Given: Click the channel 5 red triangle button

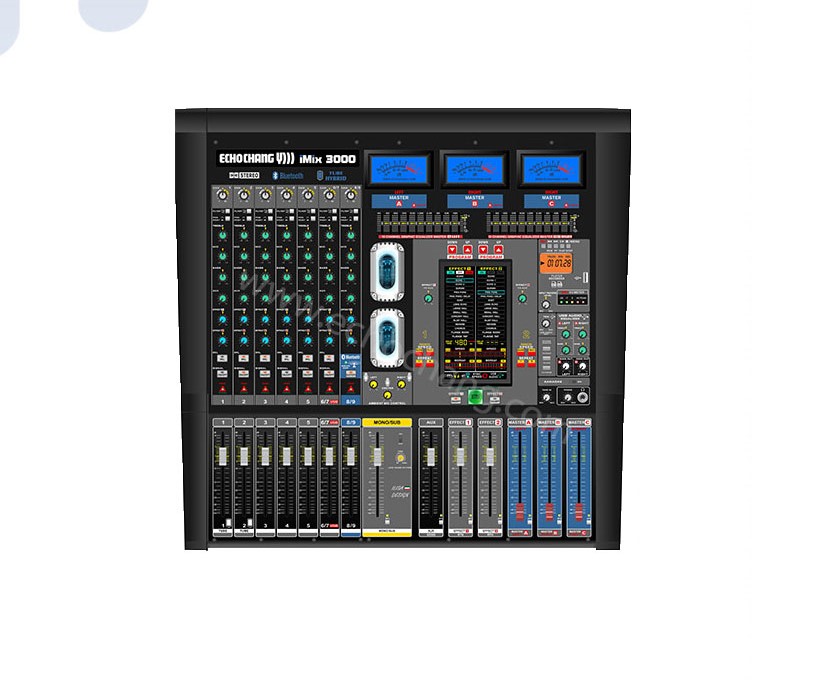Looking at the screenshot, I should pos(308,388).
